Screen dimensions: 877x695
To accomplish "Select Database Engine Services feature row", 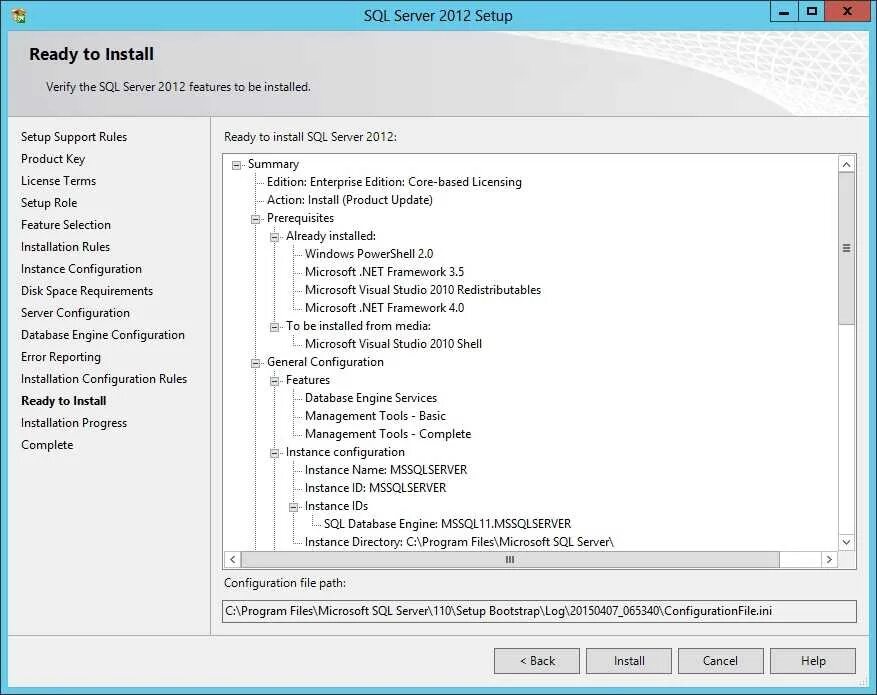I will [371, 398].
